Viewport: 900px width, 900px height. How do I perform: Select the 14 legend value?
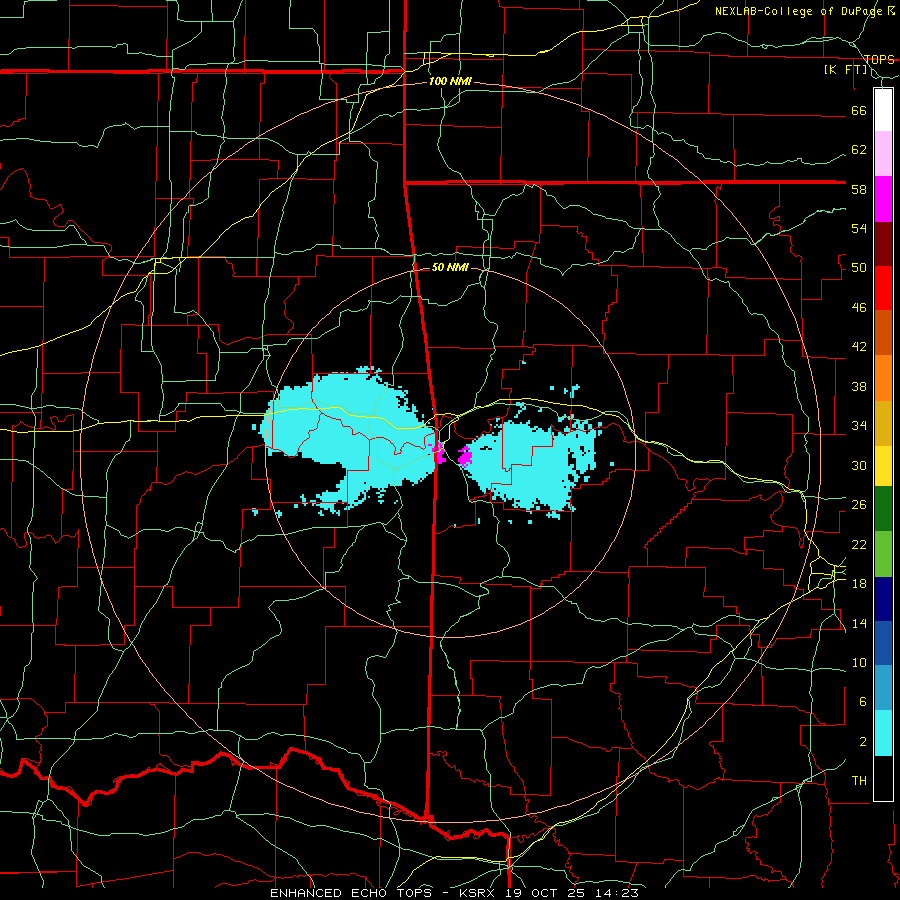859,623
